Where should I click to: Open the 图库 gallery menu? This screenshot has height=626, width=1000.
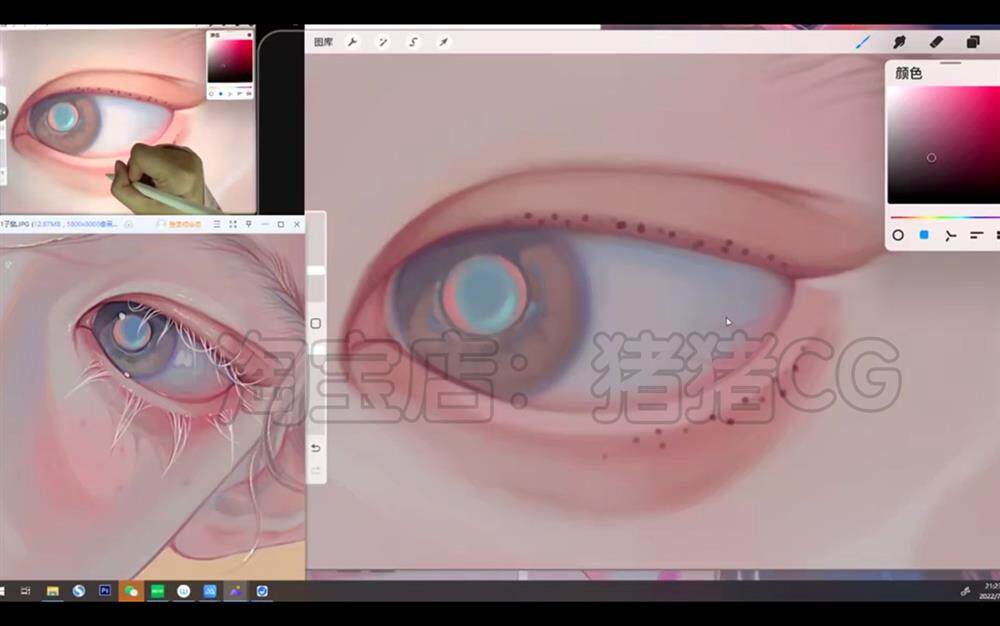click(322, 42)
